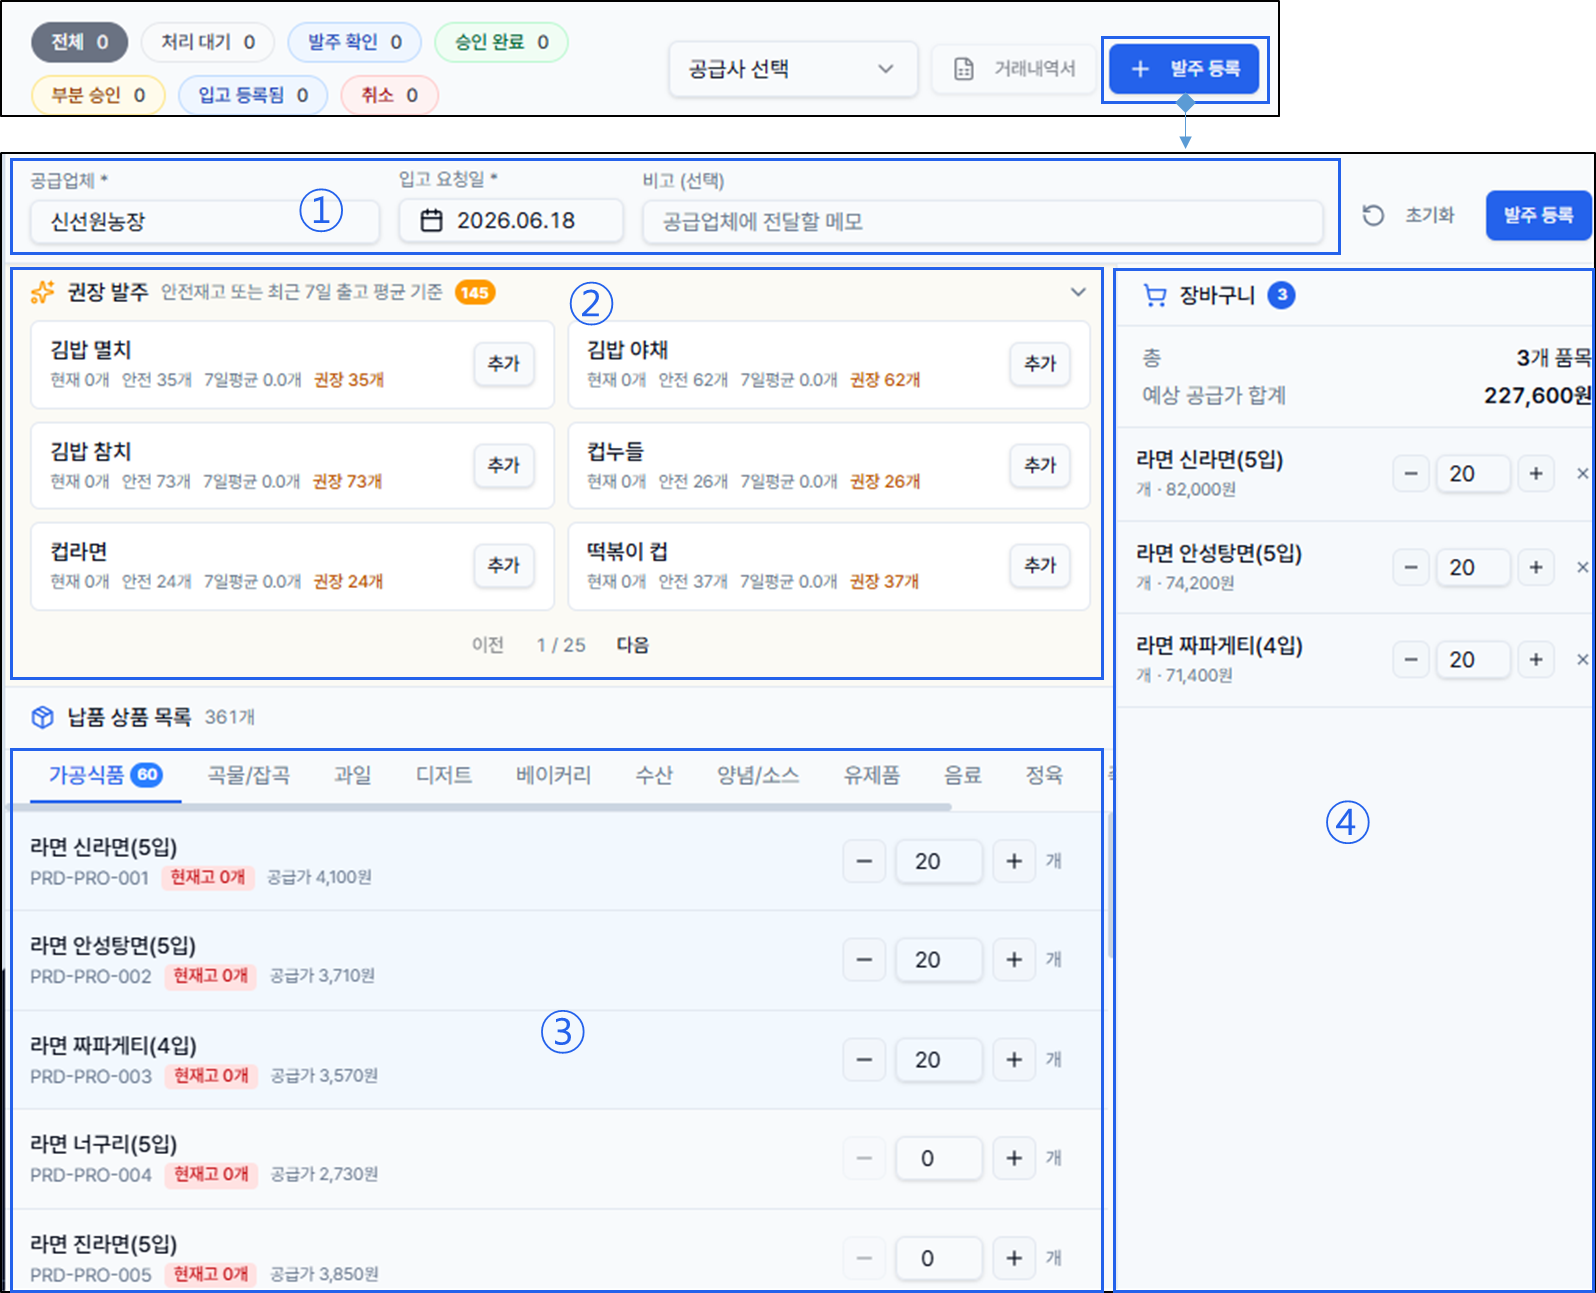Screen dimensions: 1596x1293
Task: Increase quantity of 라면 안성탕면(5입) in list
Action: [x=1014, y=959]
